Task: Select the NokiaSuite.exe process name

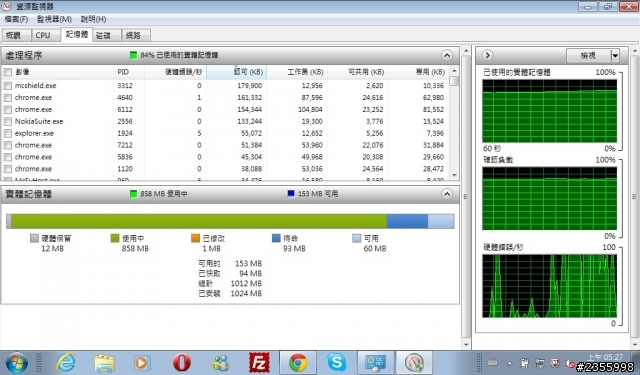Action: click(x=39, y=121)
